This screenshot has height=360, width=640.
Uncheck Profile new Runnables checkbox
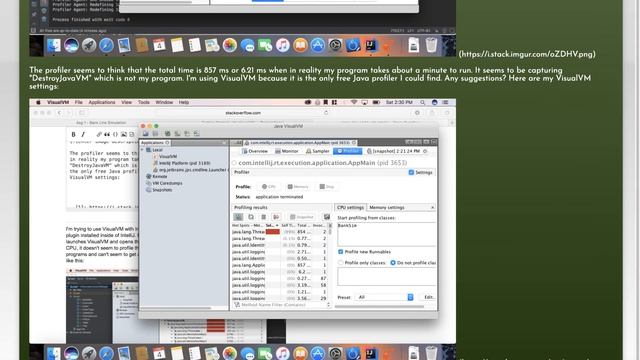click(x=341, y=252)
